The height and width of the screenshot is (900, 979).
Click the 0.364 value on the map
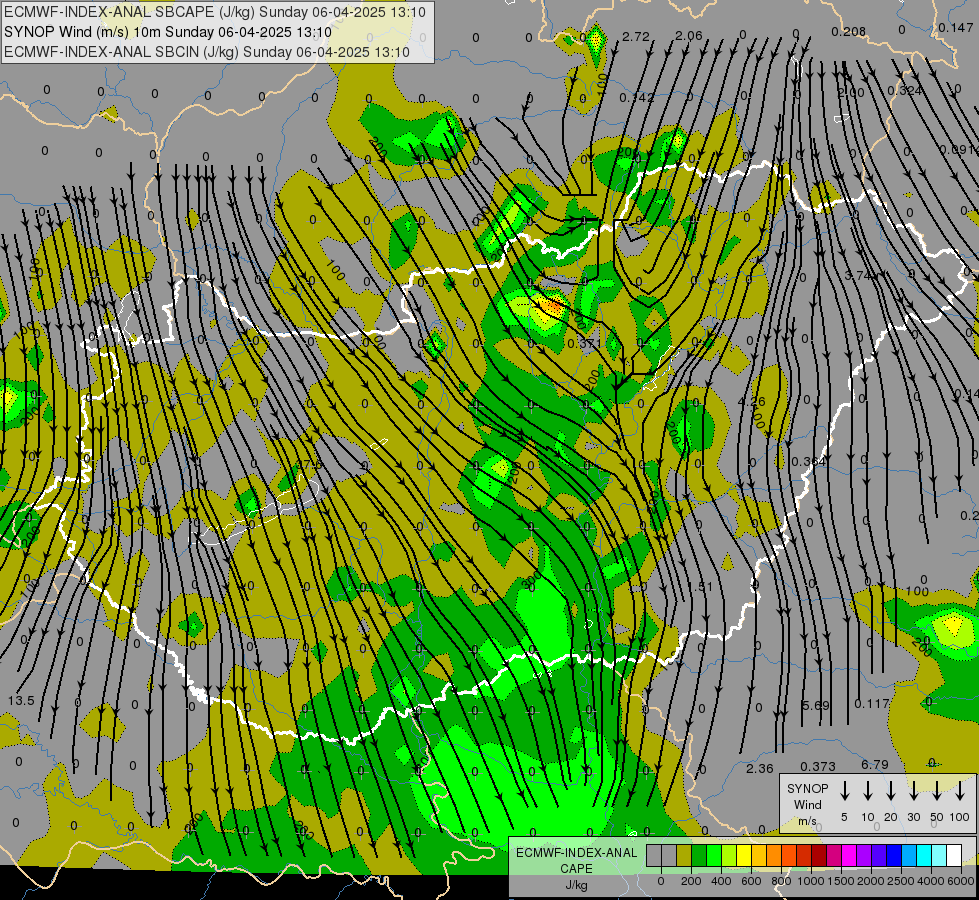click(809, 462)
